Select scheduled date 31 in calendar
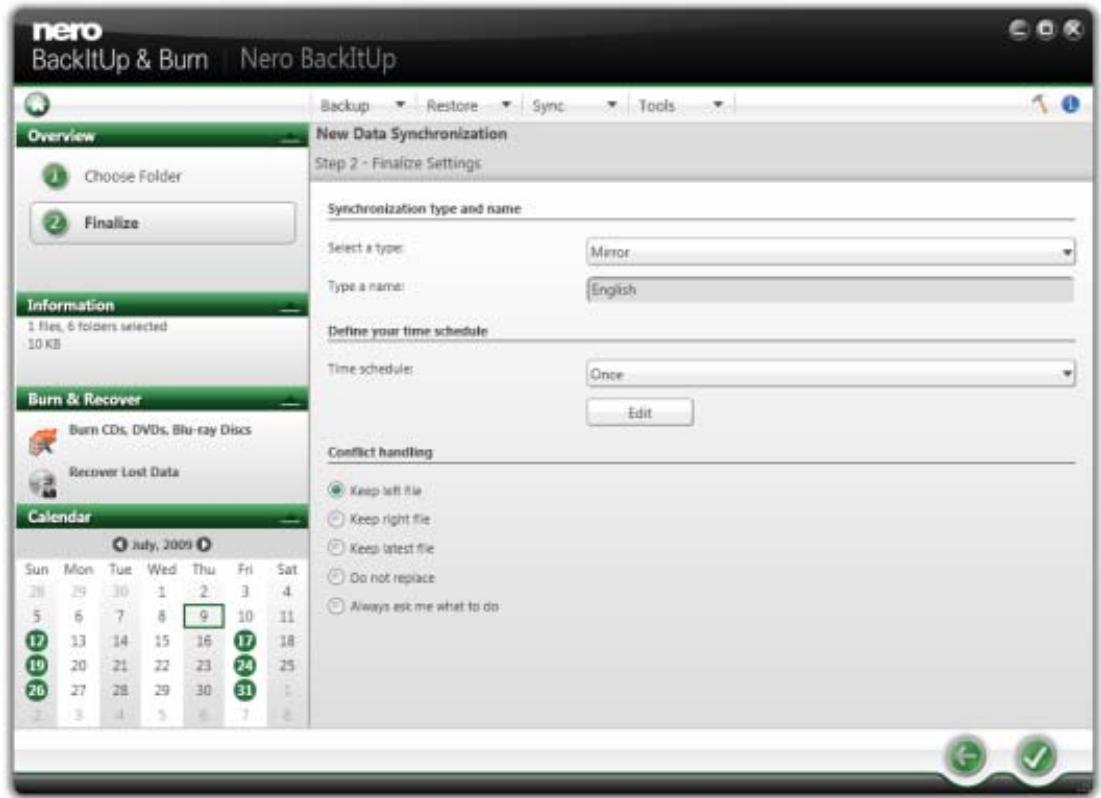The height and width of the screenshot is (798, 1101). [x=244, y=691]
